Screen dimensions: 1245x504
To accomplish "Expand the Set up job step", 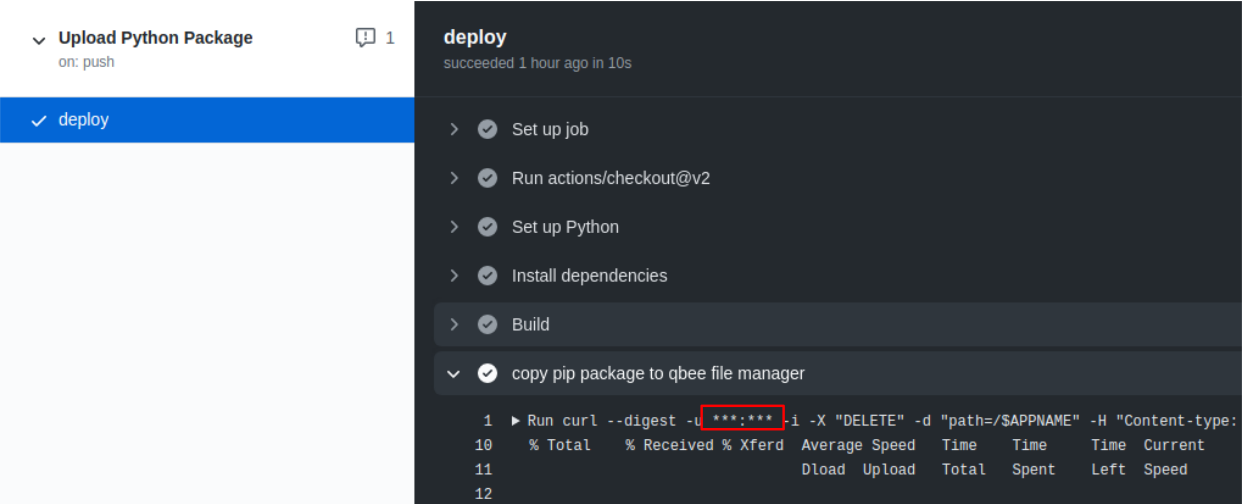I will pos(454,129).
